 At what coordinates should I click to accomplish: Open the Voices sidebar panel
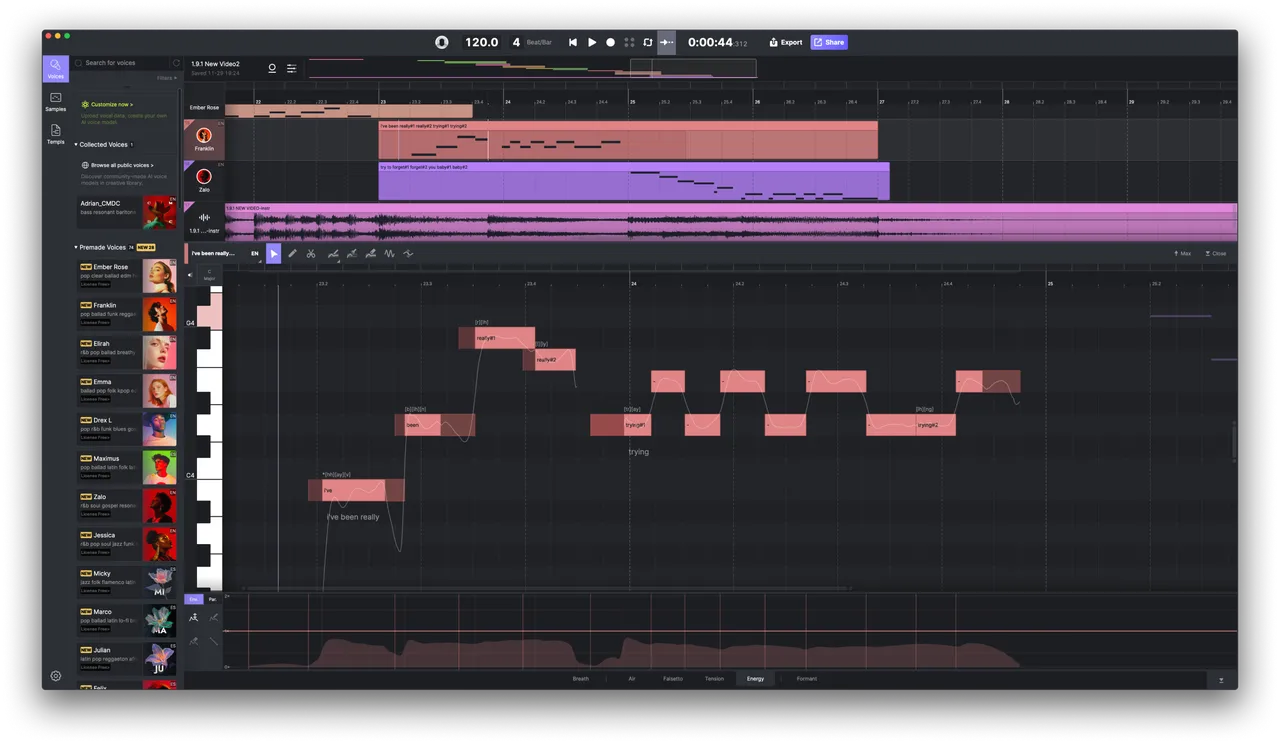55,68
